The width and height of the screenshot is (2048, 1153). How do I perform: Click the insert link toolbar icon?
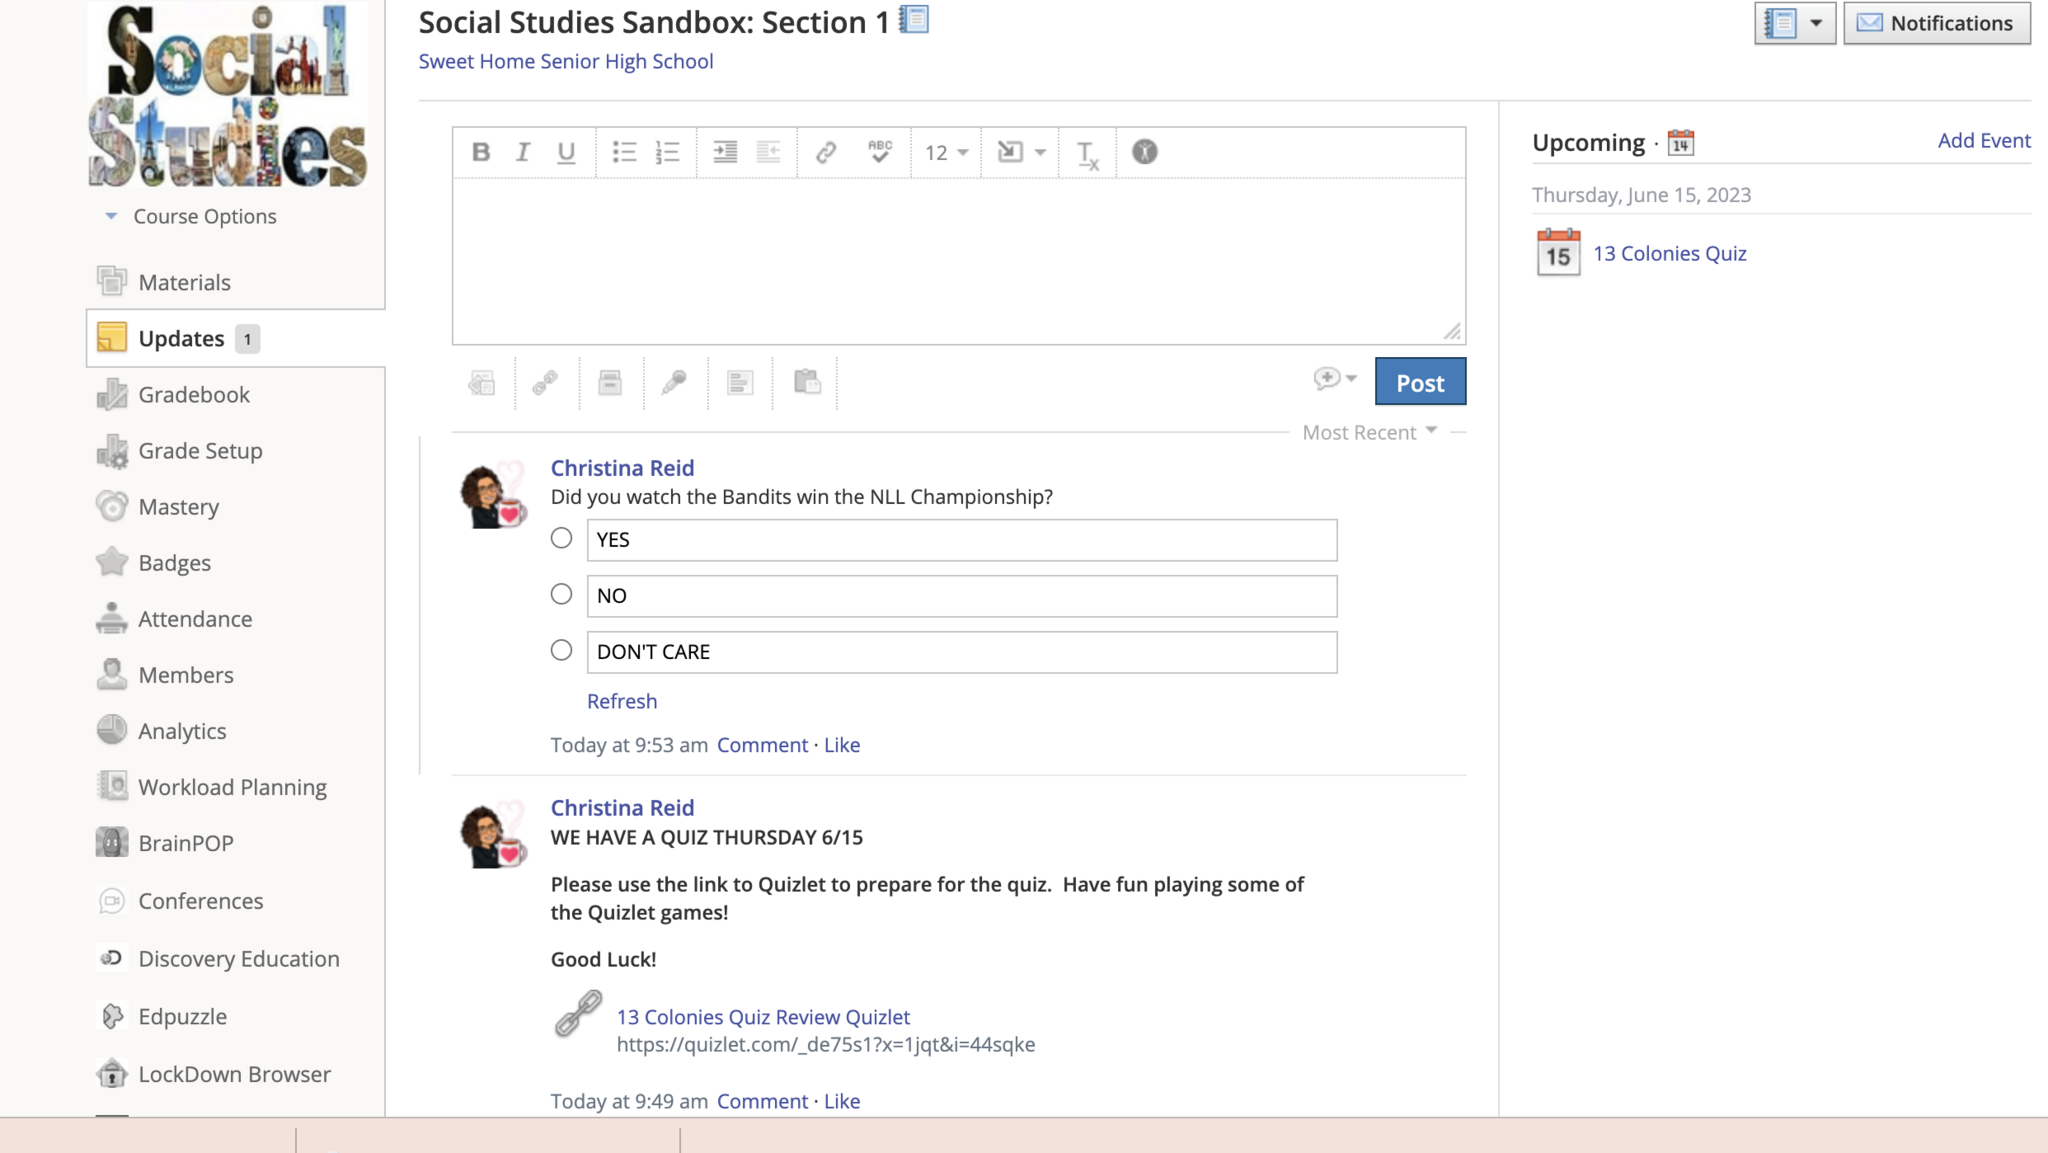(825, 152)
